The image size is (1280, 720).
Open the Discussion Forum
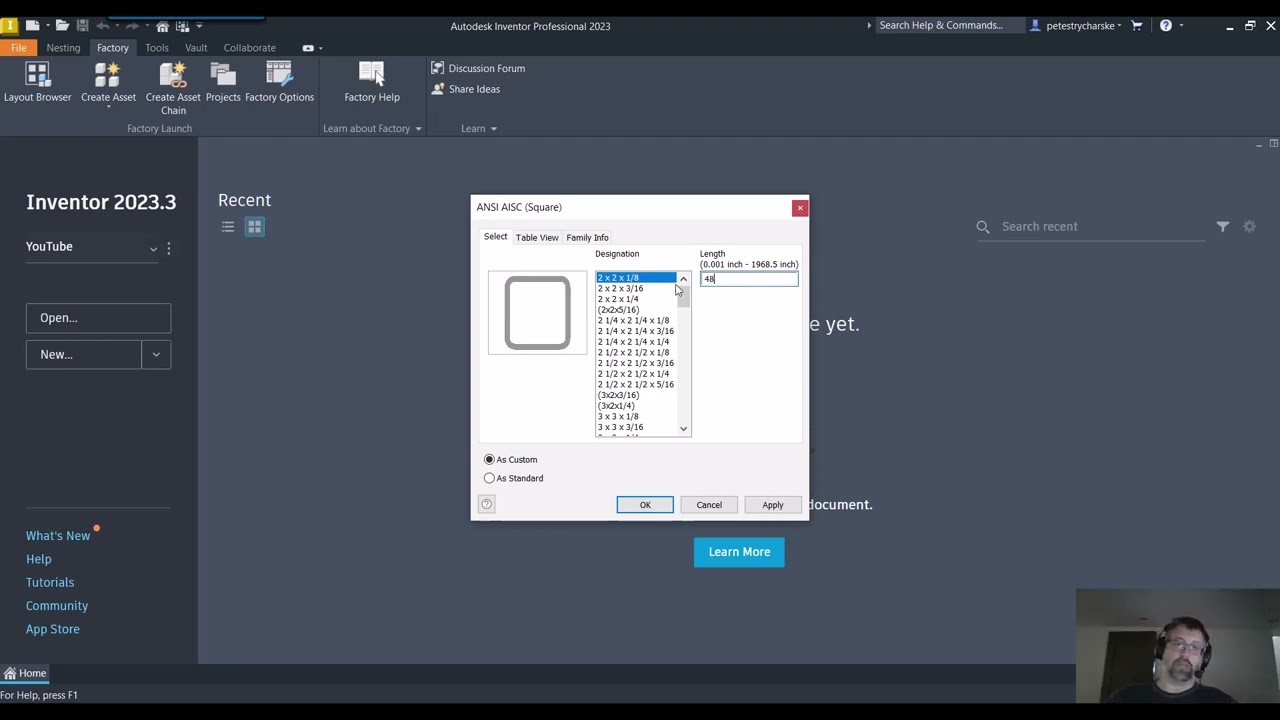[x=478, y=68]
